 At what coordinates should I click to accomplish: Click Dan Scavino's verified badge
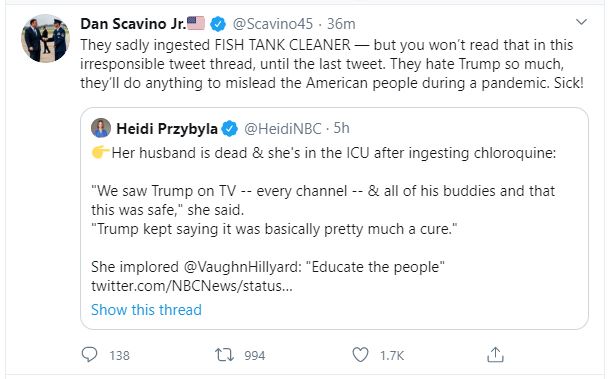click(218, 24)
